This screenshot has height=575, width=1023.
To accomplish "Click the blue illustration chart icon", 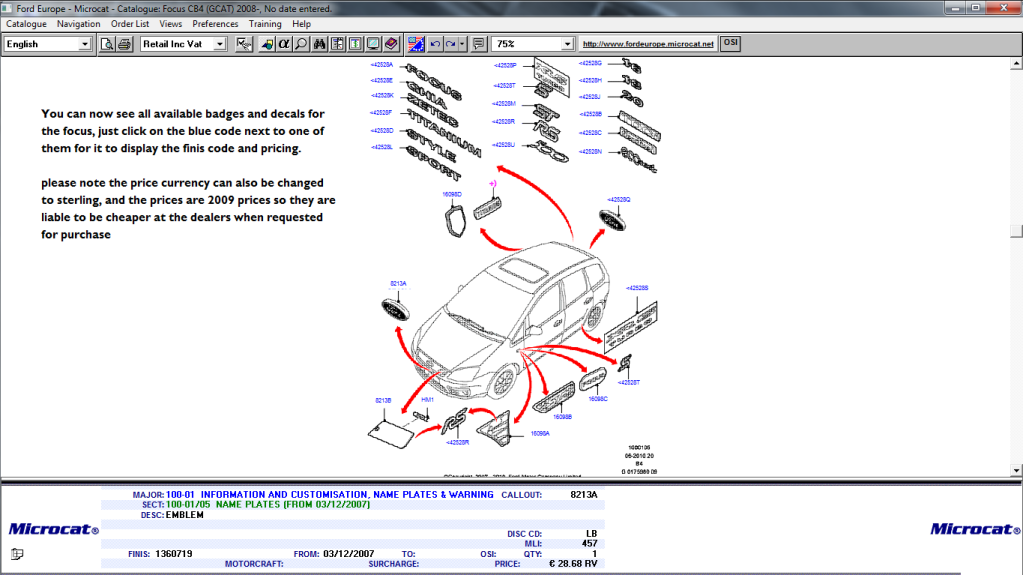I will coord(416,44).
